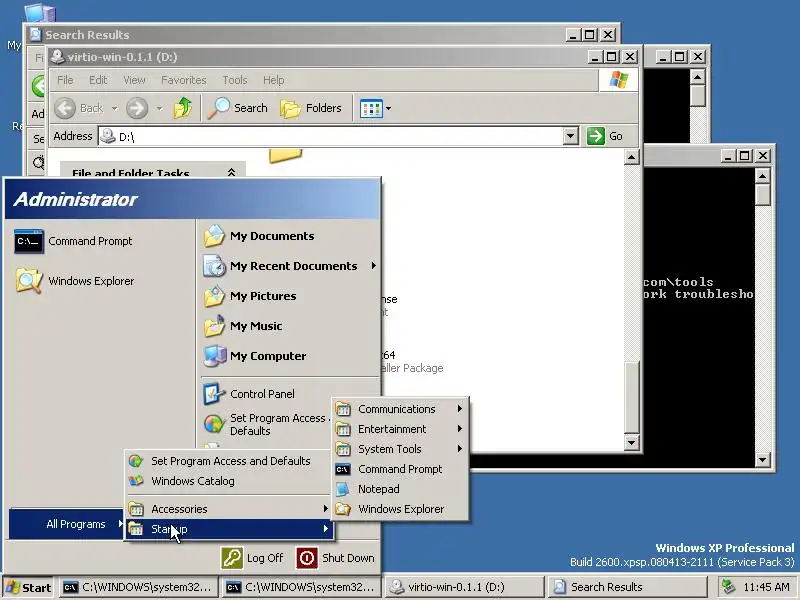Switch to the Search Results taskbar button
The height and width of the screenshot is (600, 800).
click(x=627, y=587)
